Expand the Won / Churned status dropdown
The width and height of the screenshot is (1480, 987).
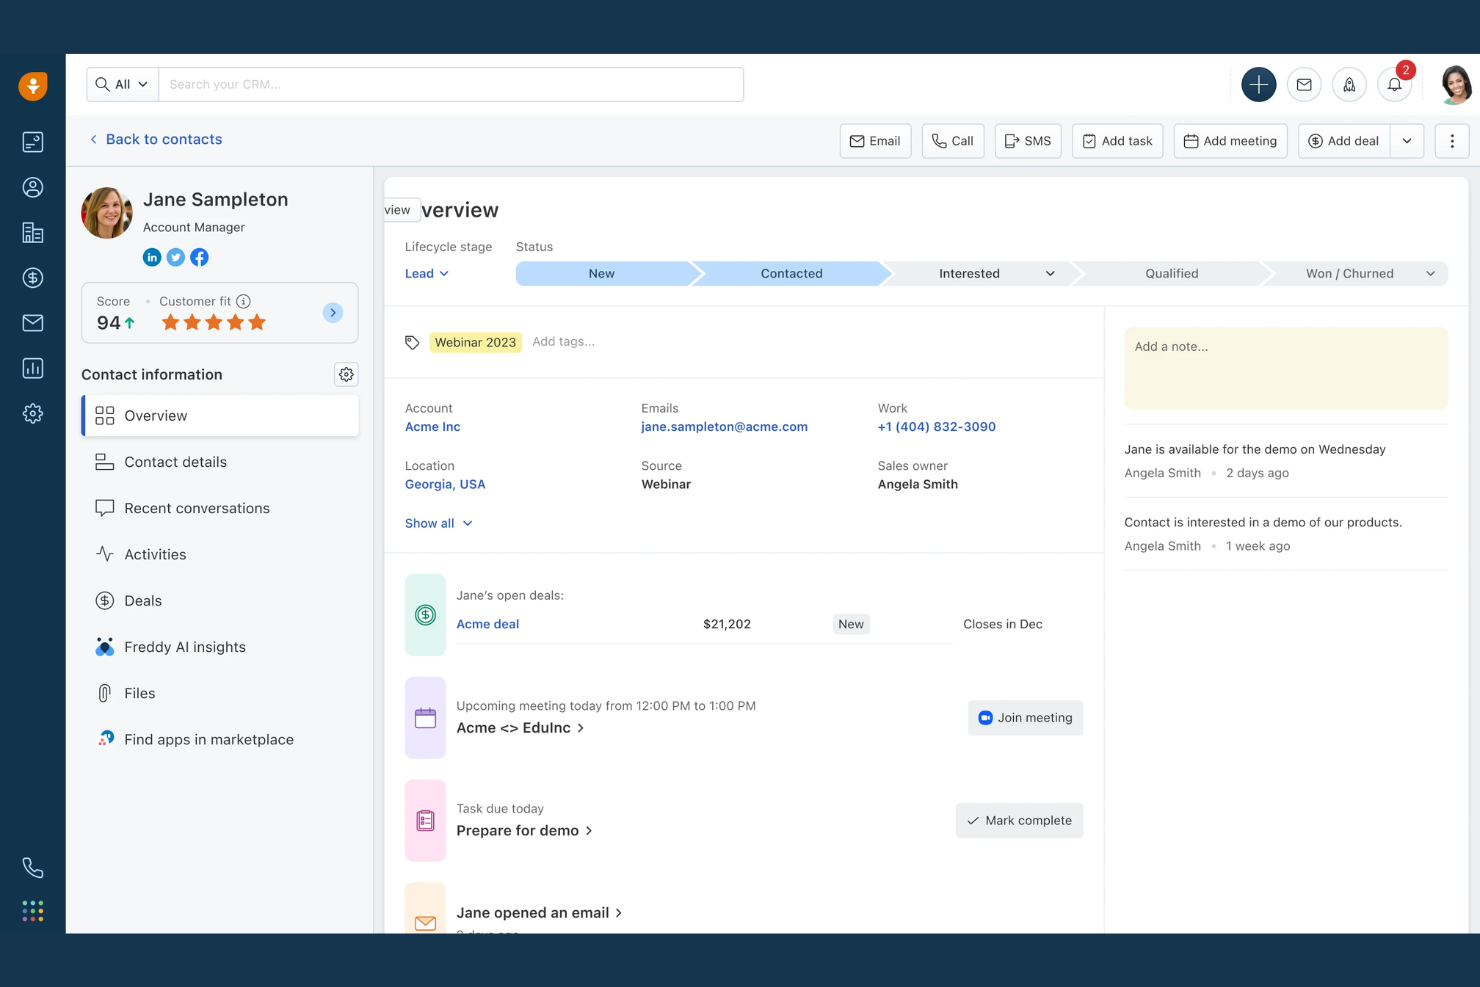[1430, 274]
